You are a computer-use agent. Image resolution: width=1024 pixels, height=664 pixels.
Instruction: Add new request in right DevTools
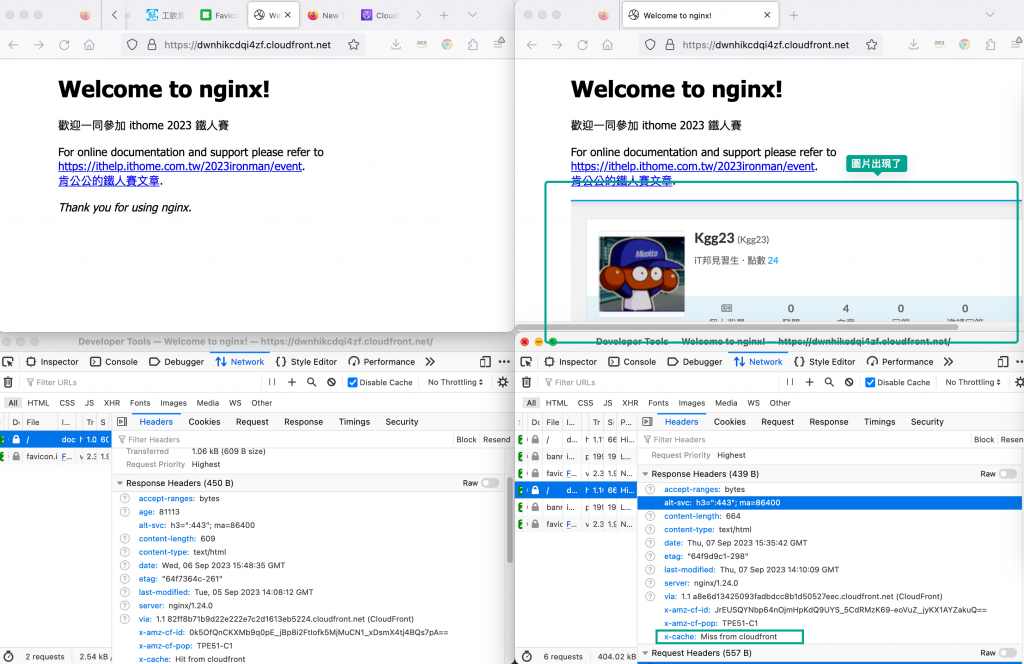[809, 383]
